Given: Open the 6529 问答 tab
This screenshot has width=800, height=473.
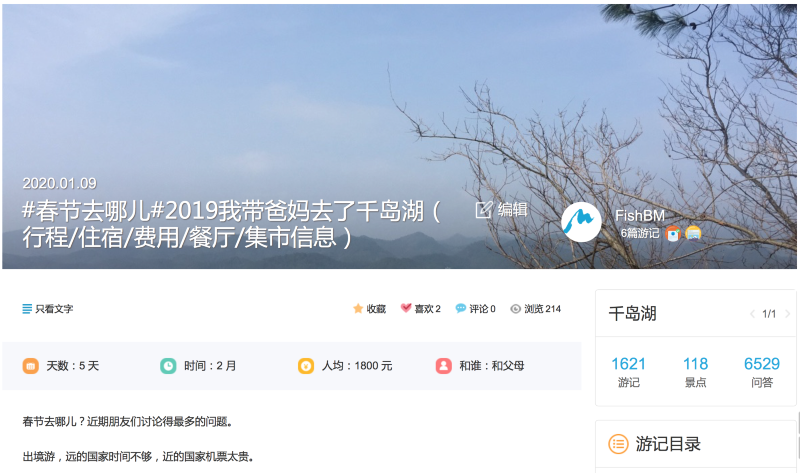Looking at the screenshot, I should pyautogui.click(x=762, y=372).
